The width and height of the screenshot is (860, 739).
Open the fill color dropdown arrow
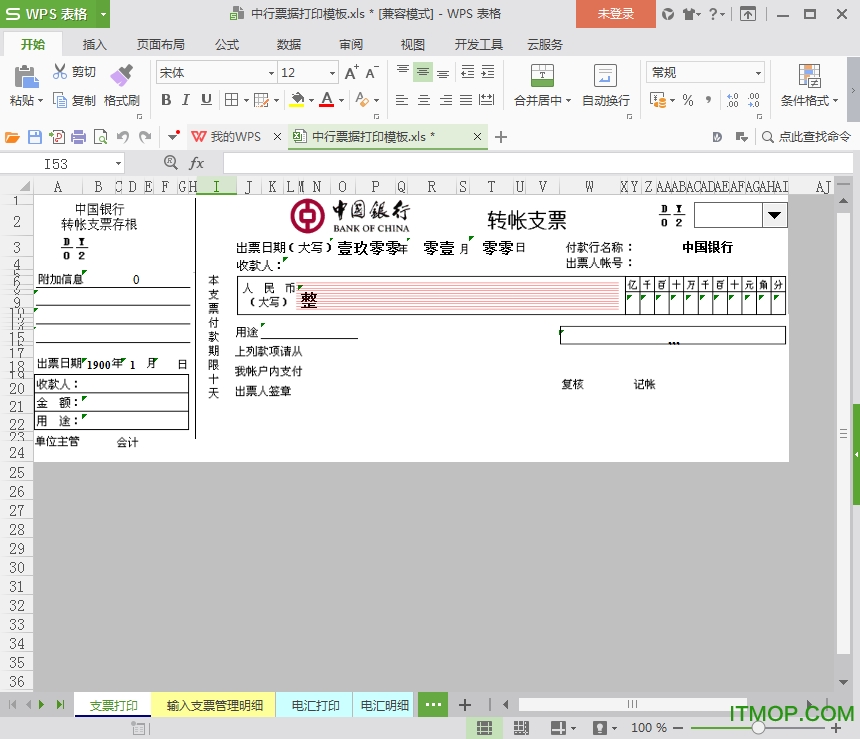(x=311, y=100)
